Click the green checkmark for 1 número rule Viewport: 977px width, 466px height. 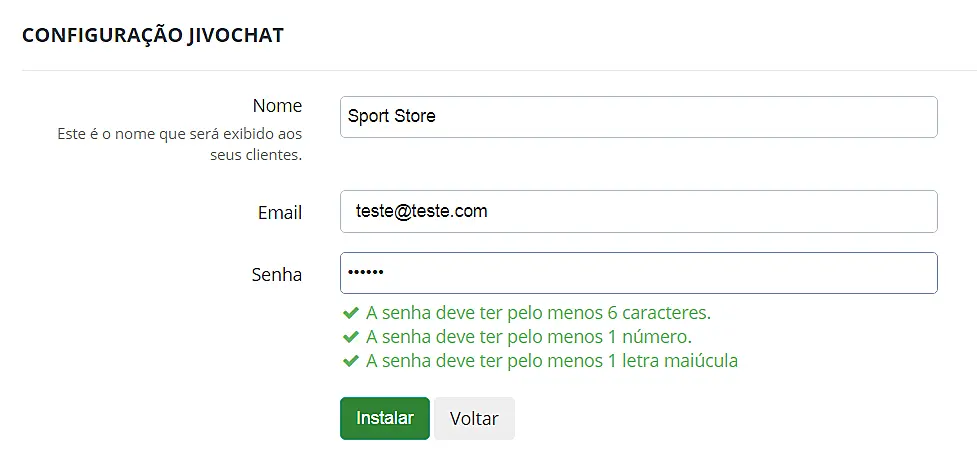350,336
